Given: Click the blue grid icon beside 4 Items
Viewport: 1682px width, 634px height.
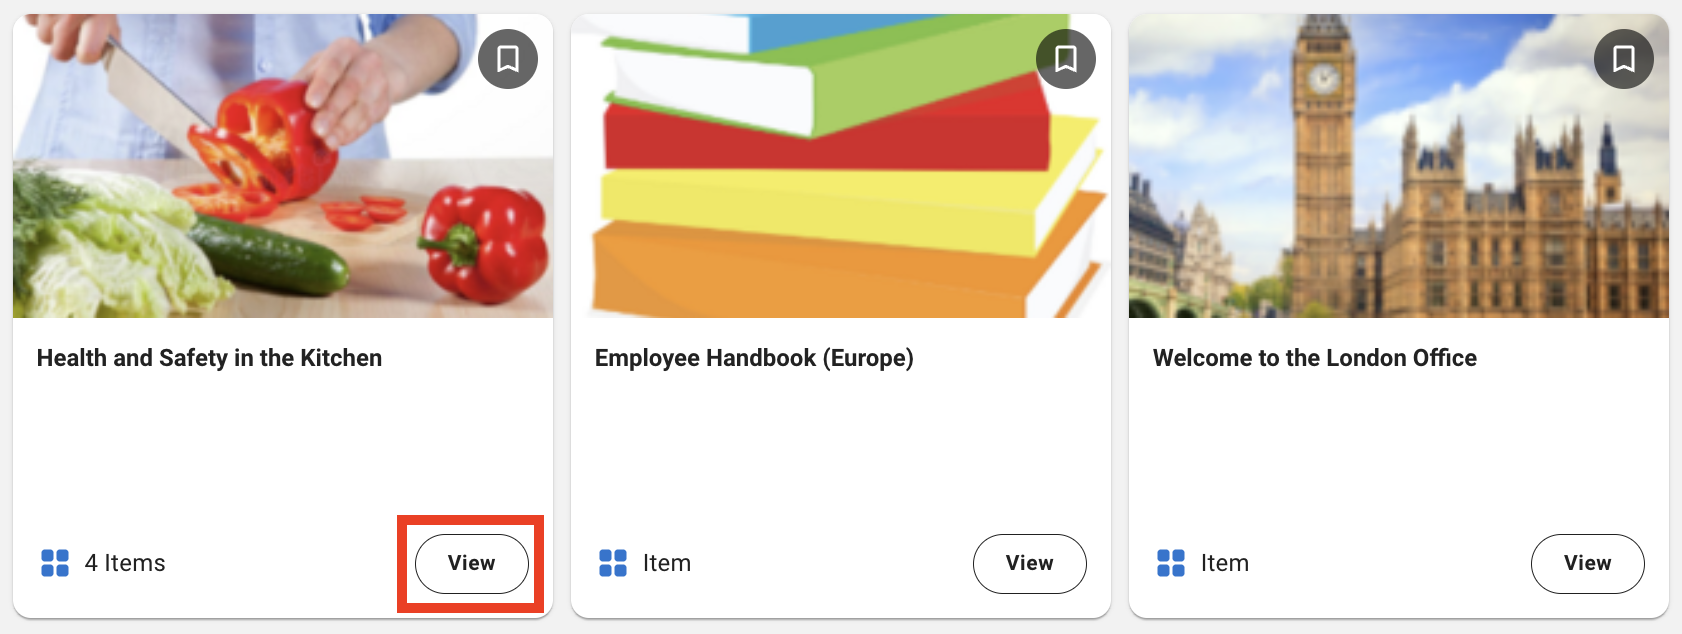Looking at the screenshot, I should pyautogui.click(x=55, y=563).
